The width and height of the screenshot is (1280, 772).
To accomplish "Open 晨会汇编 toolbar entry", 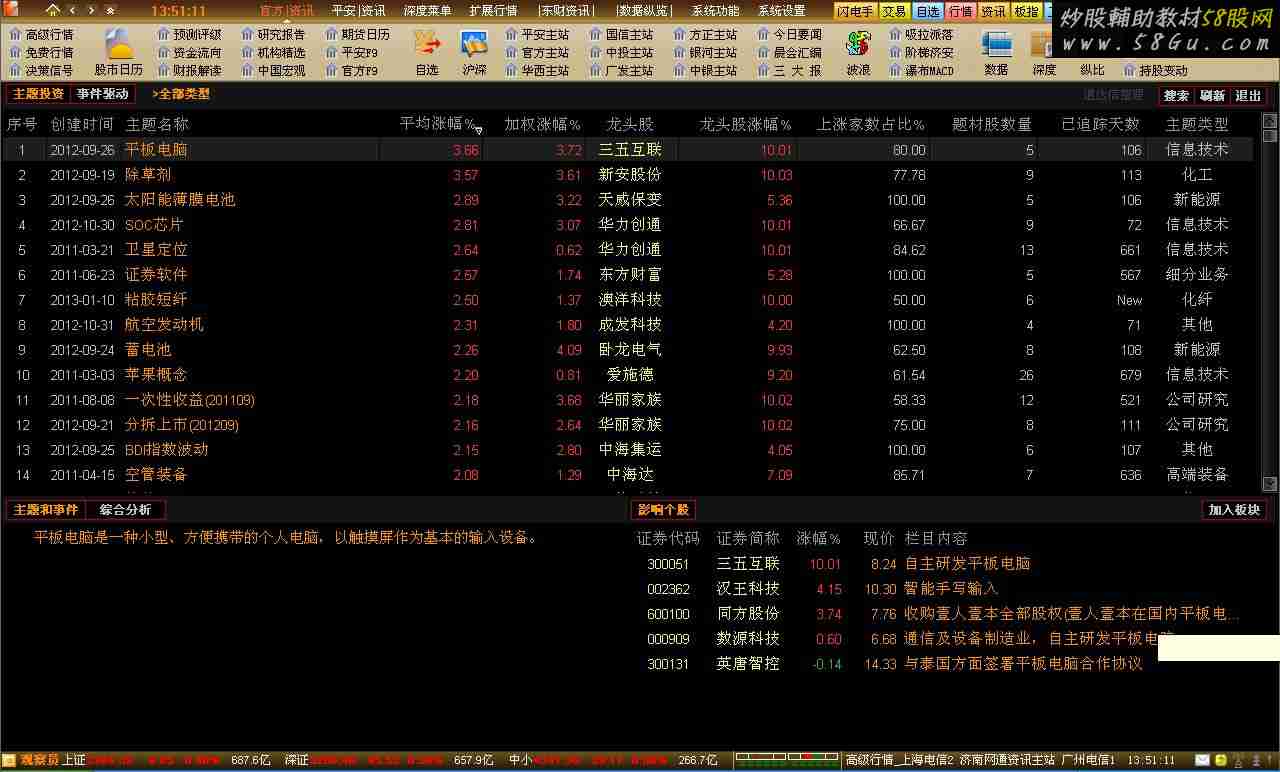I will point(790,52).
